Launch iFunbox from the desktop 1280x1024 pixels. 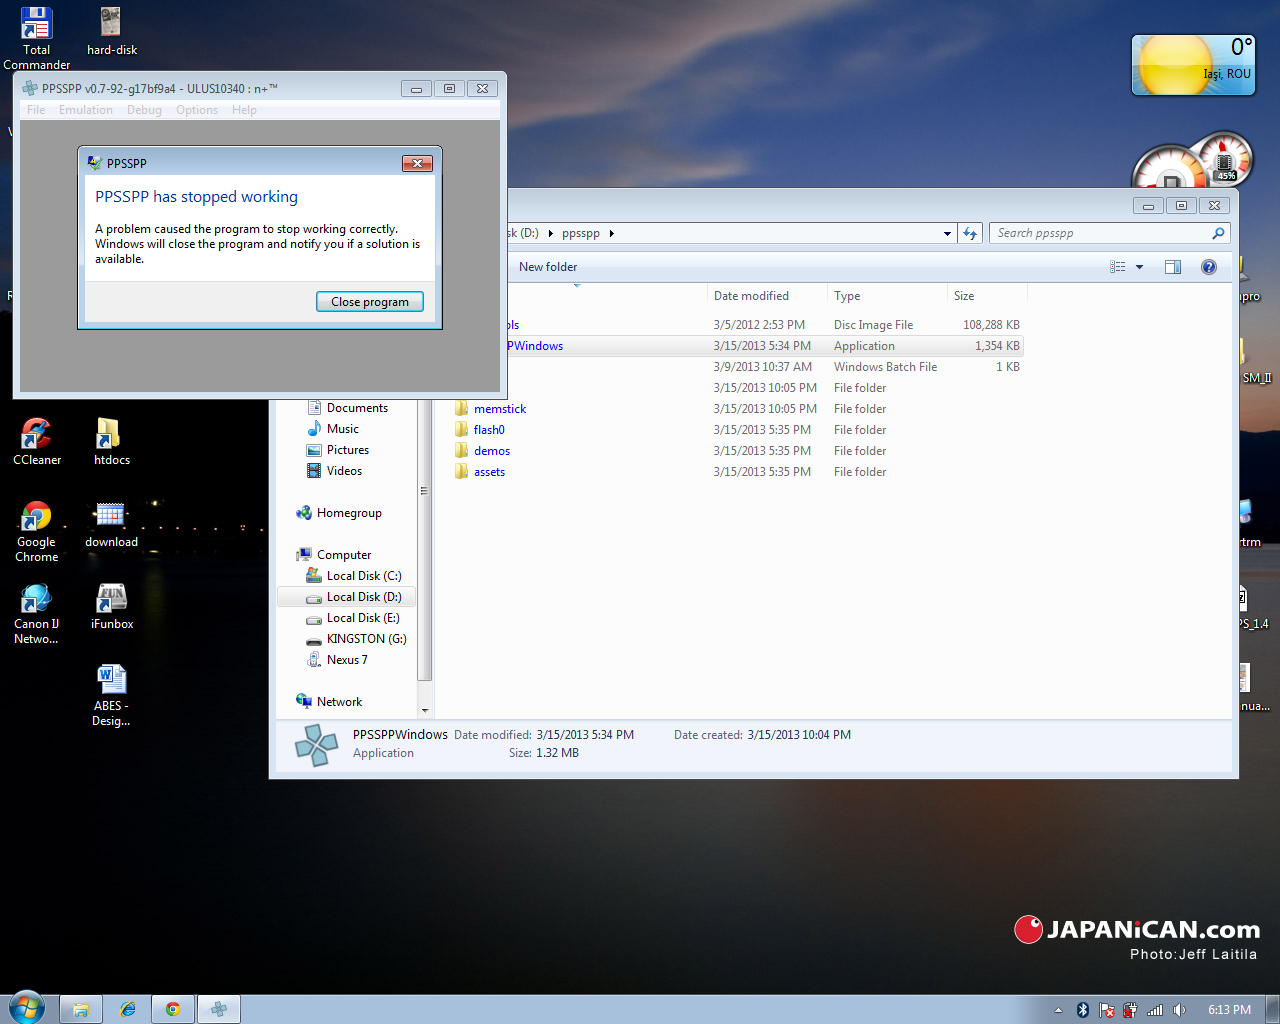pyautogui.click(x=112, y=606)
